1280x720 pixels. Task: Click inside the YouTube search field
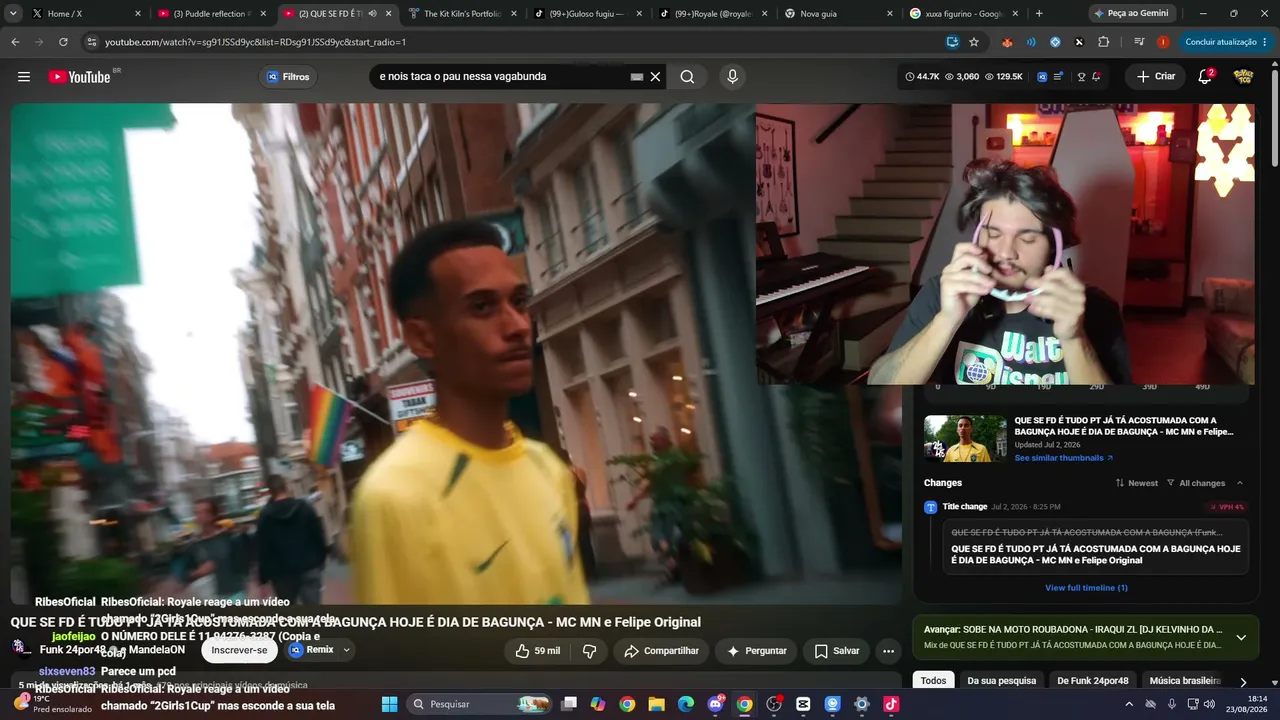(x=500, y=77)
